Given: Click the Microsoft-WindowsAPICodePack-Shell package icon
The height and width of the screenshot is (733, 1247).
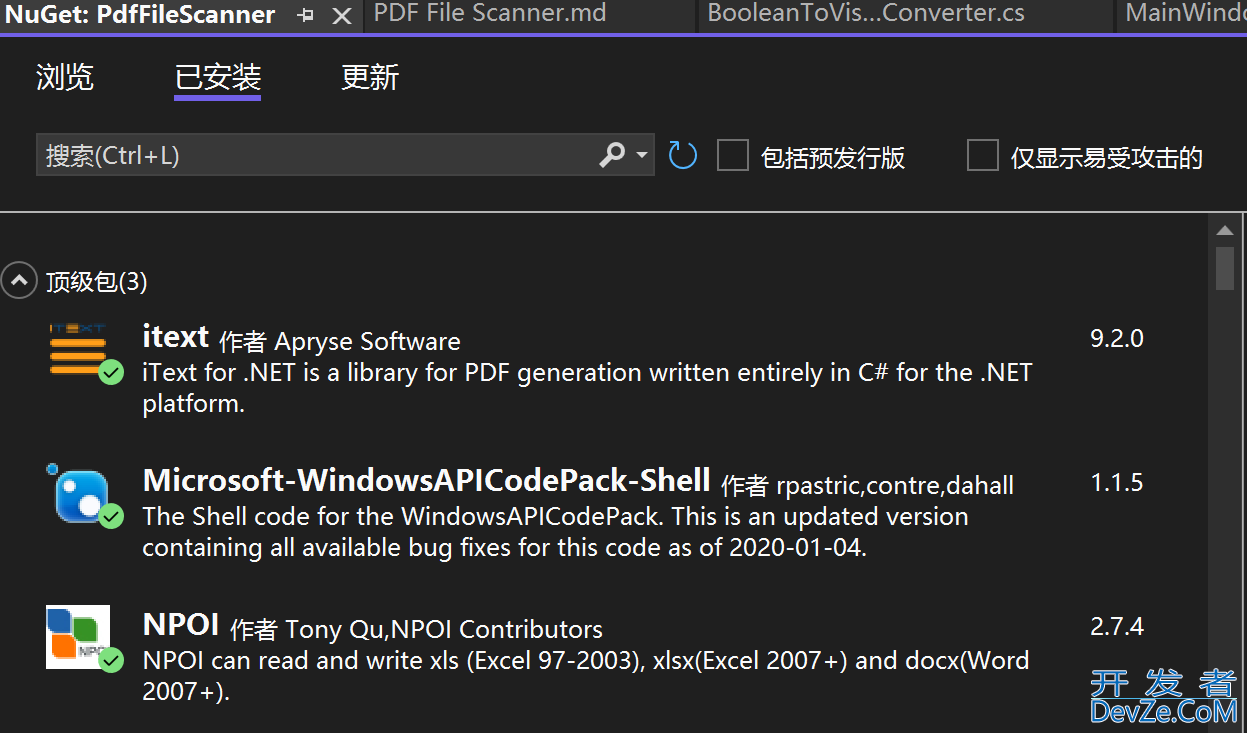Looking at the screenshot, I should pyautogui.click(x=79, y=494).
